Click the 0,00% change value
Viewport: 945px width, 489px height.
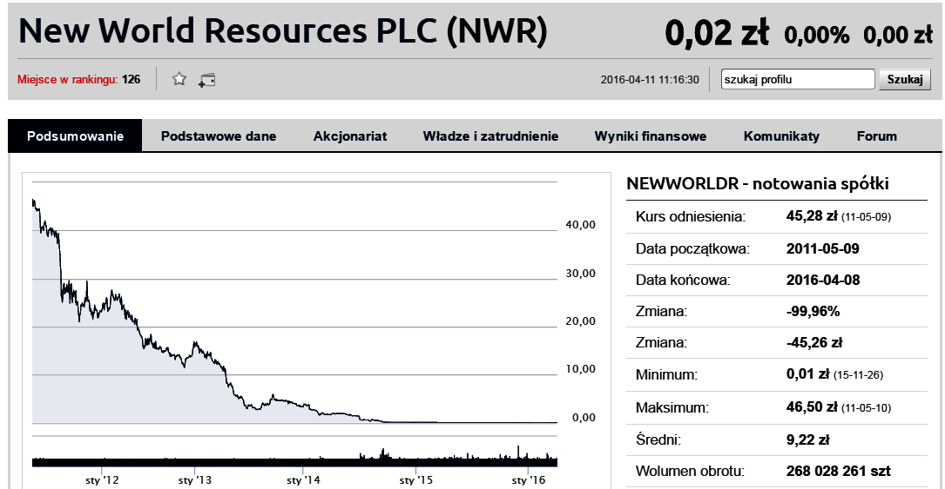coord(817,35)
